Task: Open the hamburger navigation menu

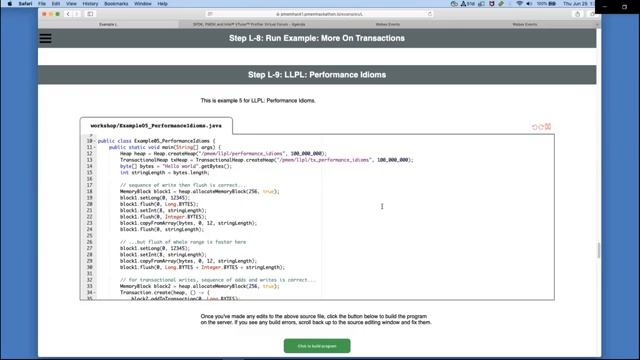Action: pyautogui.click(x=45, y=38)
